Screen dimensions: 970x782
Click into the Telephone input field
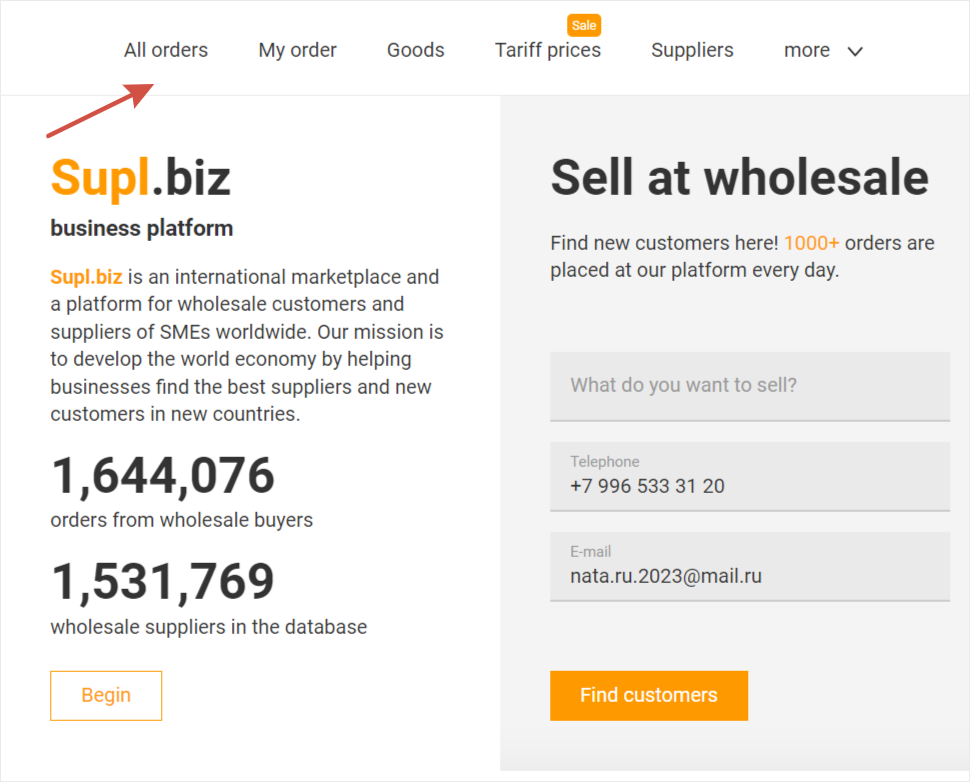[749, 487]
